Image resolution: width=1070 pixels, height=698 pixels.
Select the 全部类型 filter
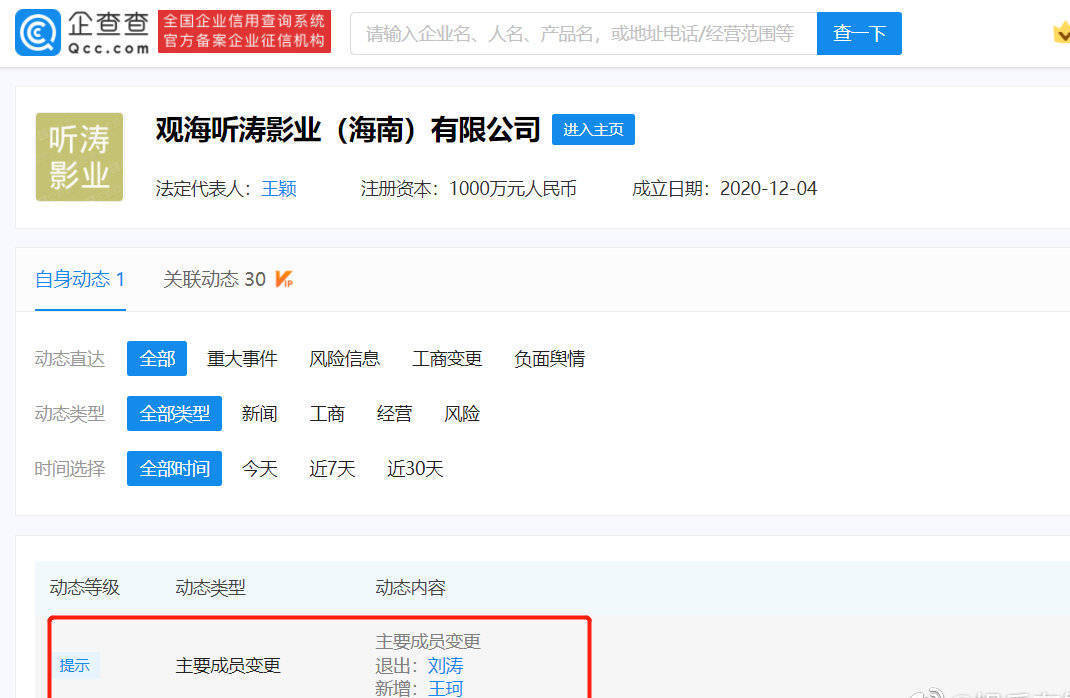click(x=174, y=413)
